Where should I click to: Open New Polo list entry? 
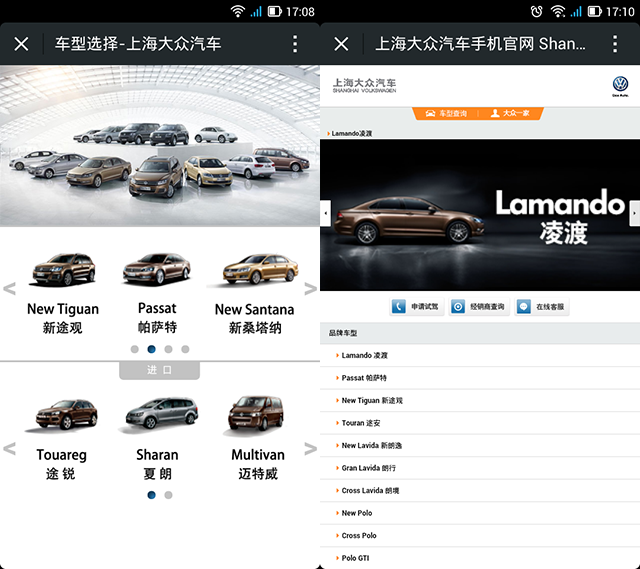[480, 513]
